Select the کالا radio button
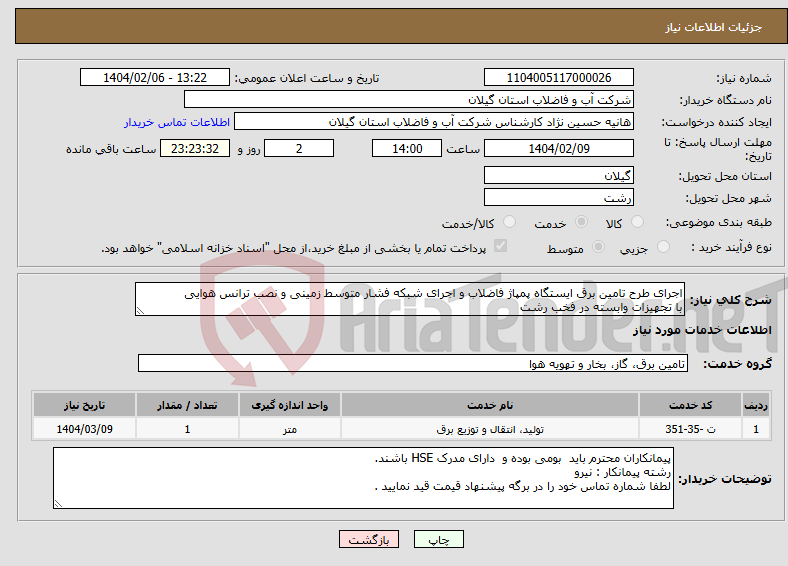This screenshot has width=788, height=566. pyautogui.click(x=637, y=222)
